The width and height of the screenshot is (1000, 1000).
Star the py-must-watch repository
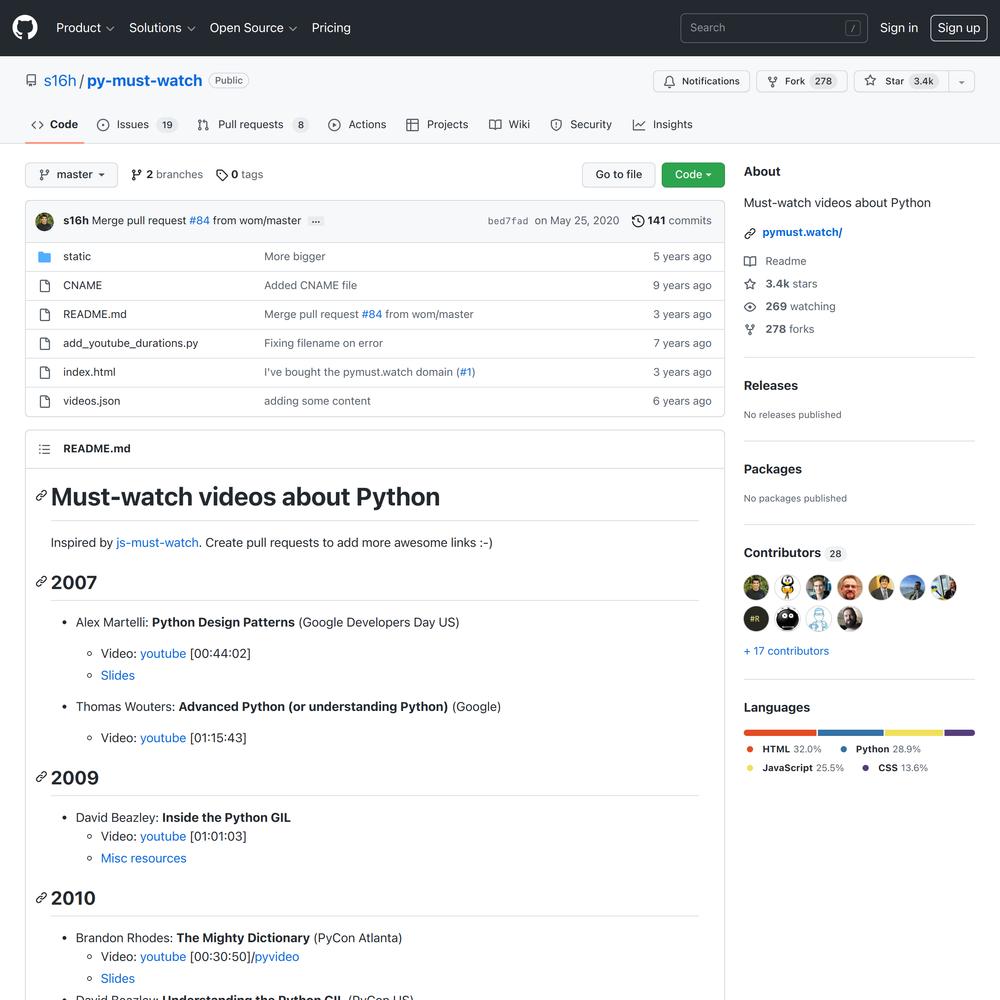pyautogui.click(x=901, y=82)
